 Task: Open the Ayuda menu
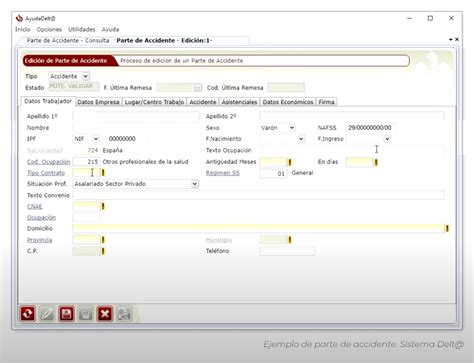pos(110,29)
